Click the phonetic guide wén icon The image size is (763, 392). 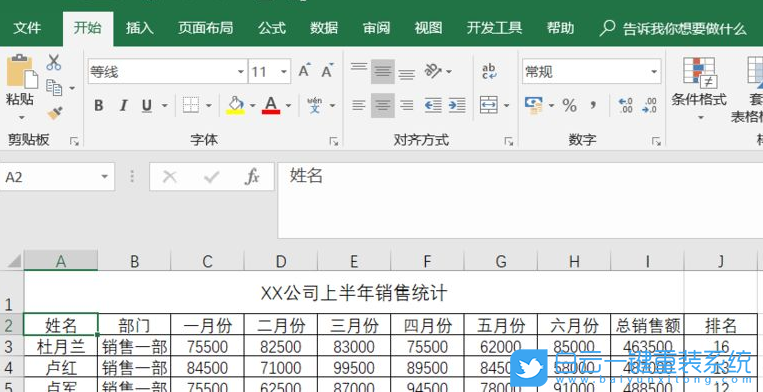pyautogui.click(x=315, y=105)
